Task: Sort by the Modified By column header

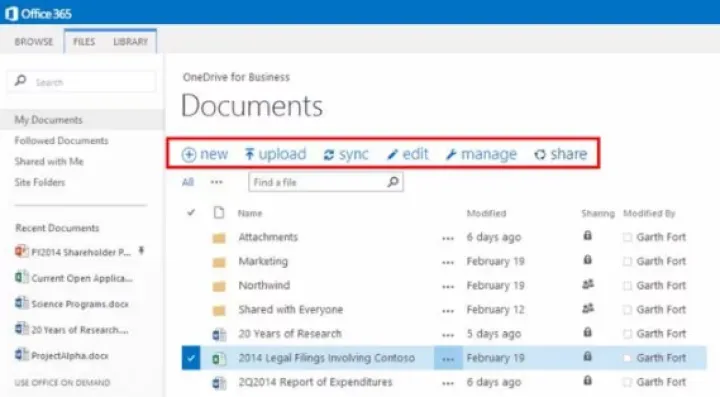Action: [x=649, y=213]
